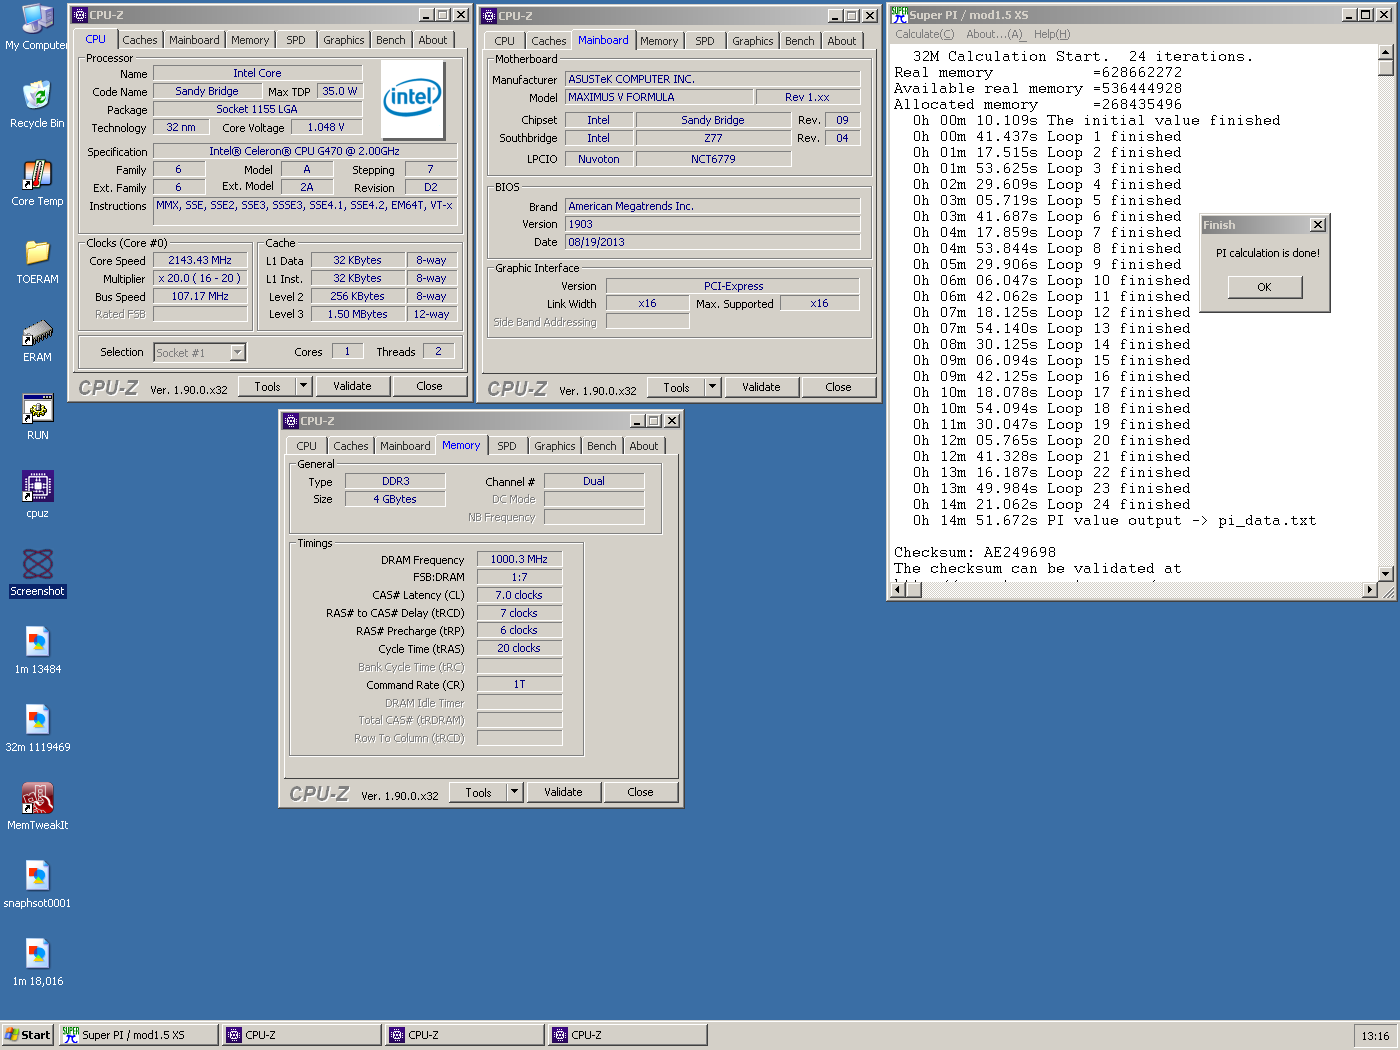
Task: Click the BIOS Version field 1903
Action: (712, 224)
